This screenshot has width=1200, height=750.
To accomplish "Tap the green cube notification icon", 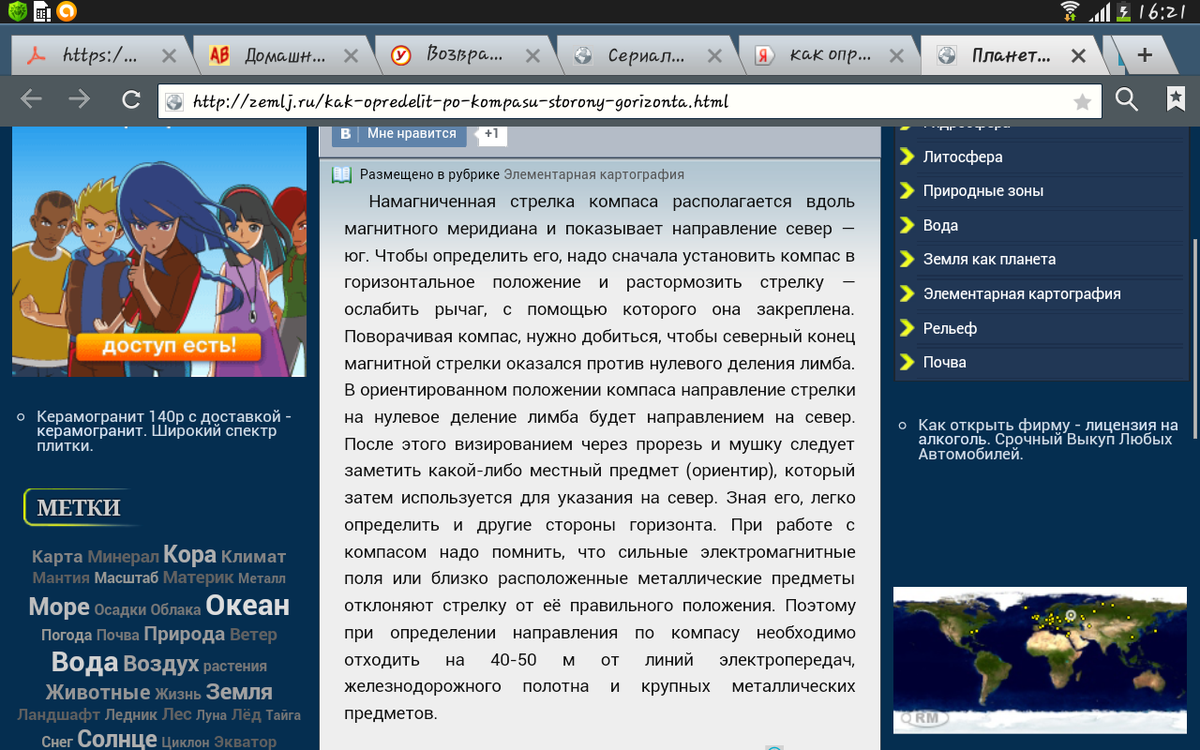I will pos(15,12).
